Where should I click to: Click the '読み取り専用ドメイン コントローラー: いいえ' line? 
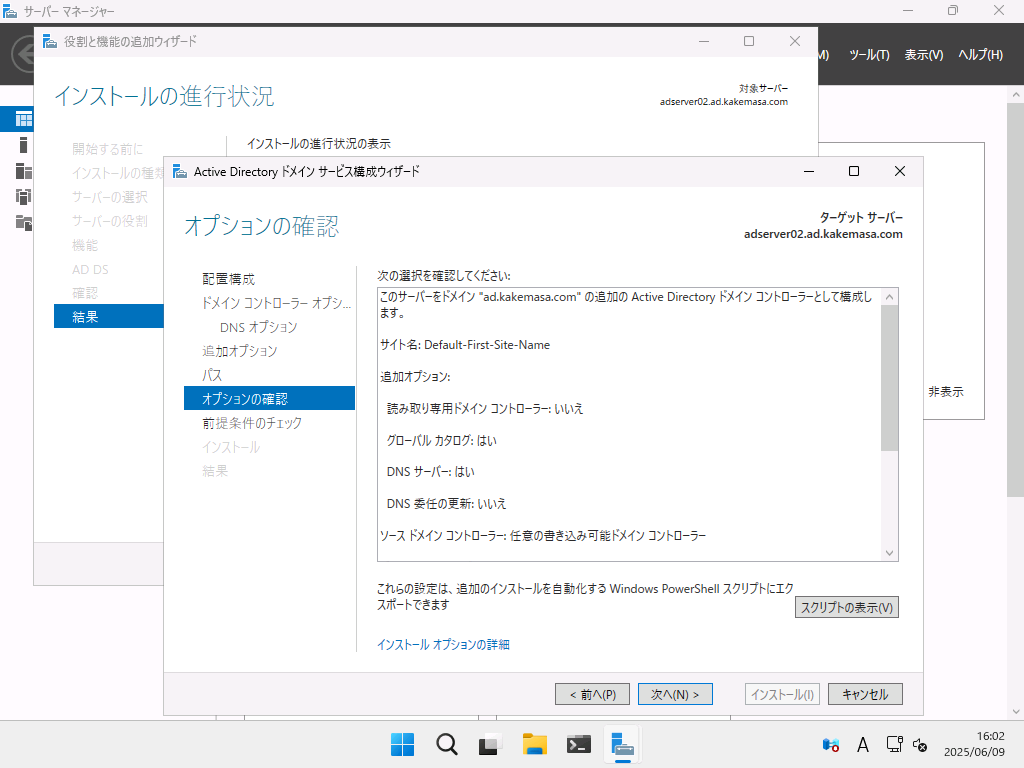click(x=485, y=409)
